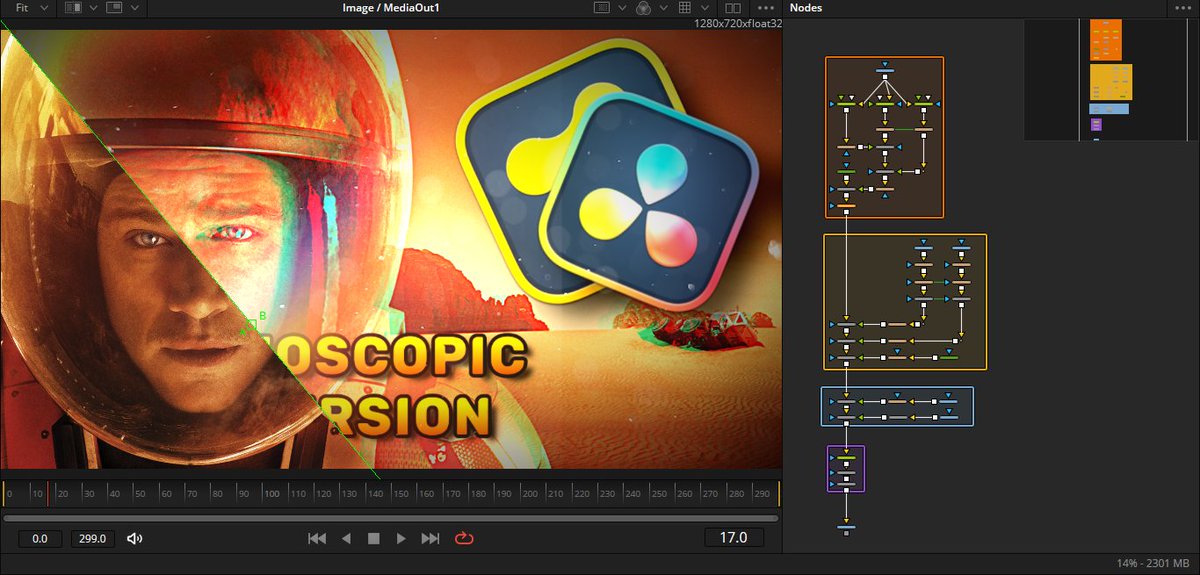Play the composition in reverse
The width and height of the screenshot is (1200, 575).
[x=346, y=538]
